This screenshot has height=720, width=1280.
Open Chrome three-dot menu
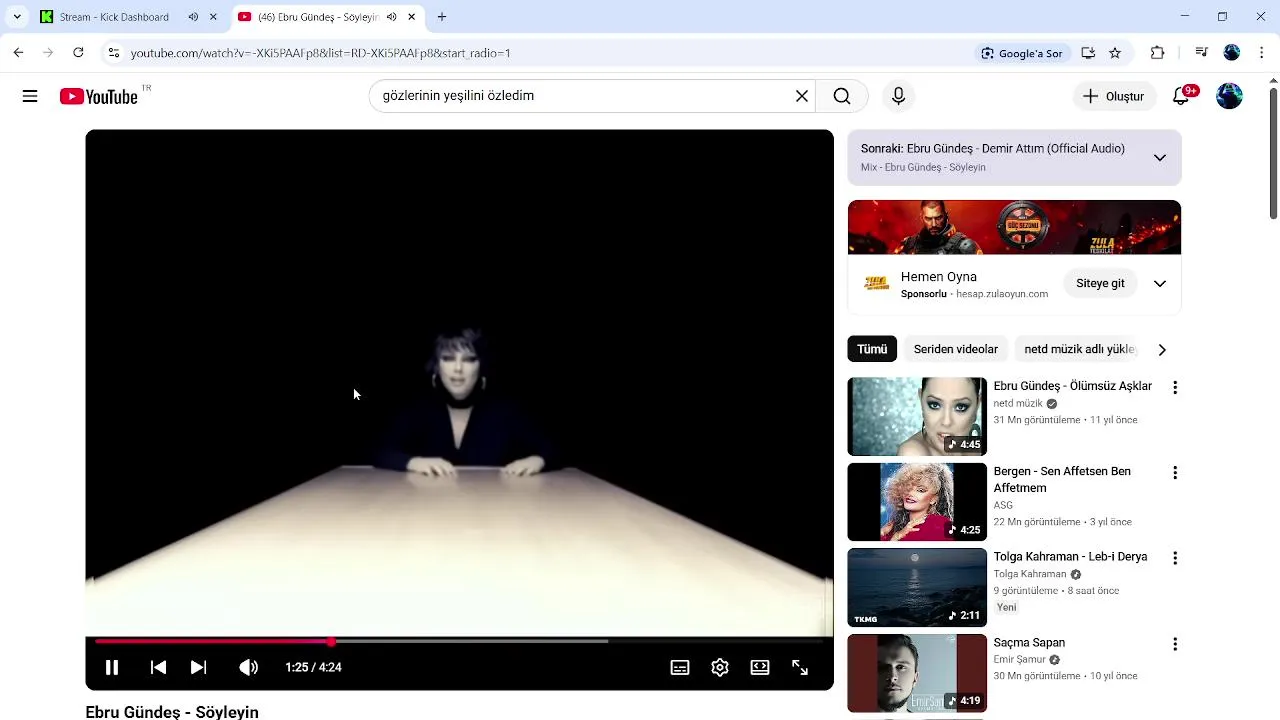click(1262, 53)
